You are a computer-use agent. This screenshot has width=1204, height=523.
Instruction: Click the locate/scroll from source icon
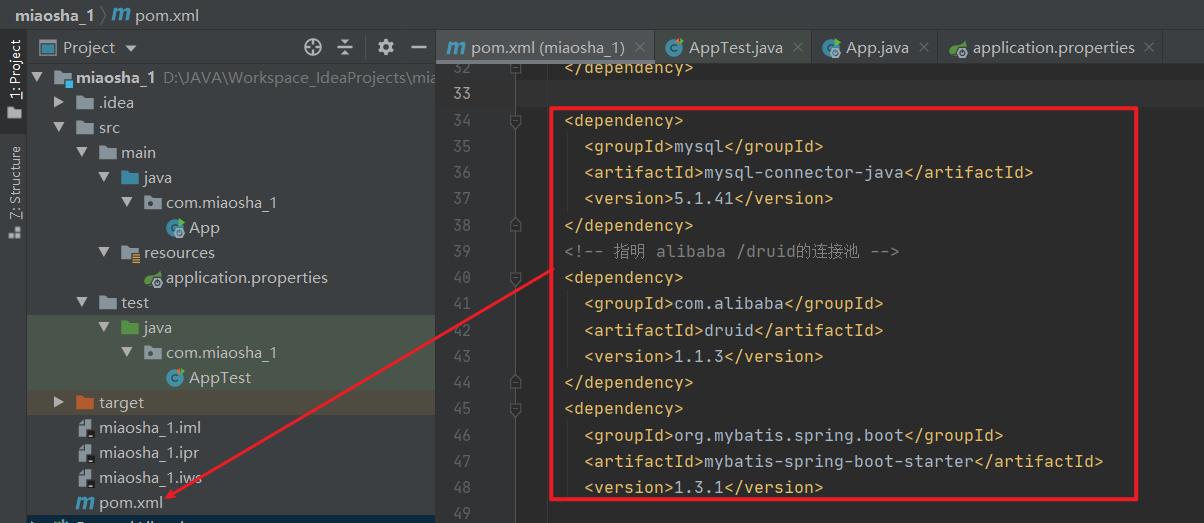(313, 47)
